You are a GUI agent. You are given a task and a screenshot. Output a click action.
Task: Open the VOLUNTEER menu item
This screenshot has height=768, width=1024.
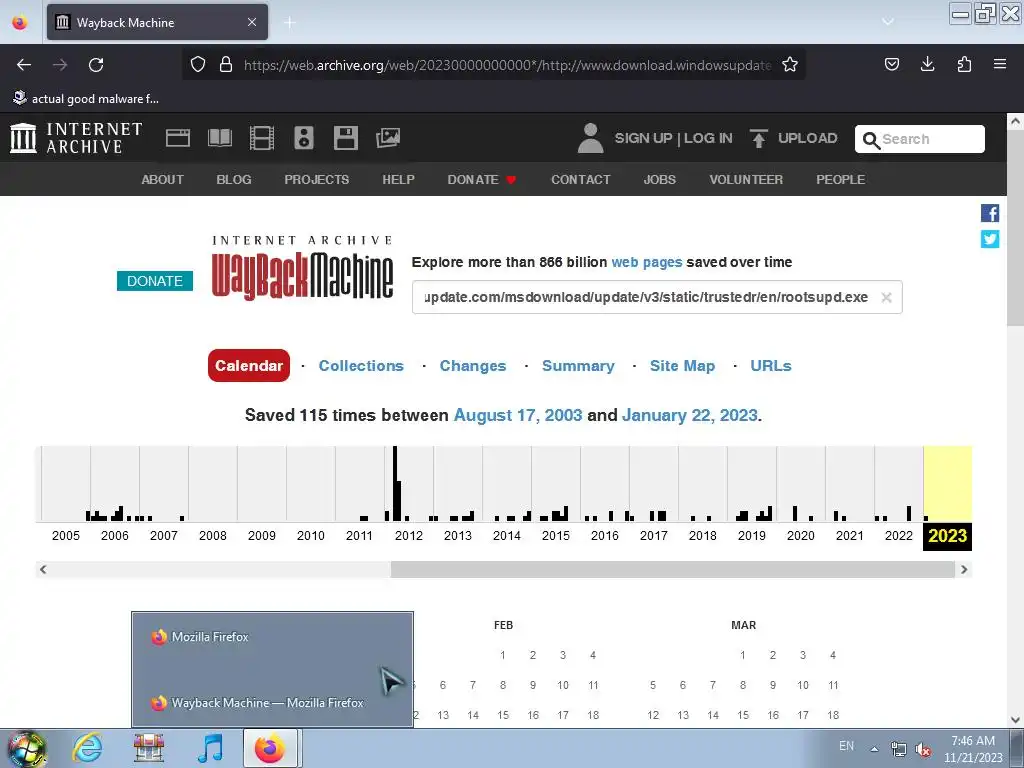746,180
